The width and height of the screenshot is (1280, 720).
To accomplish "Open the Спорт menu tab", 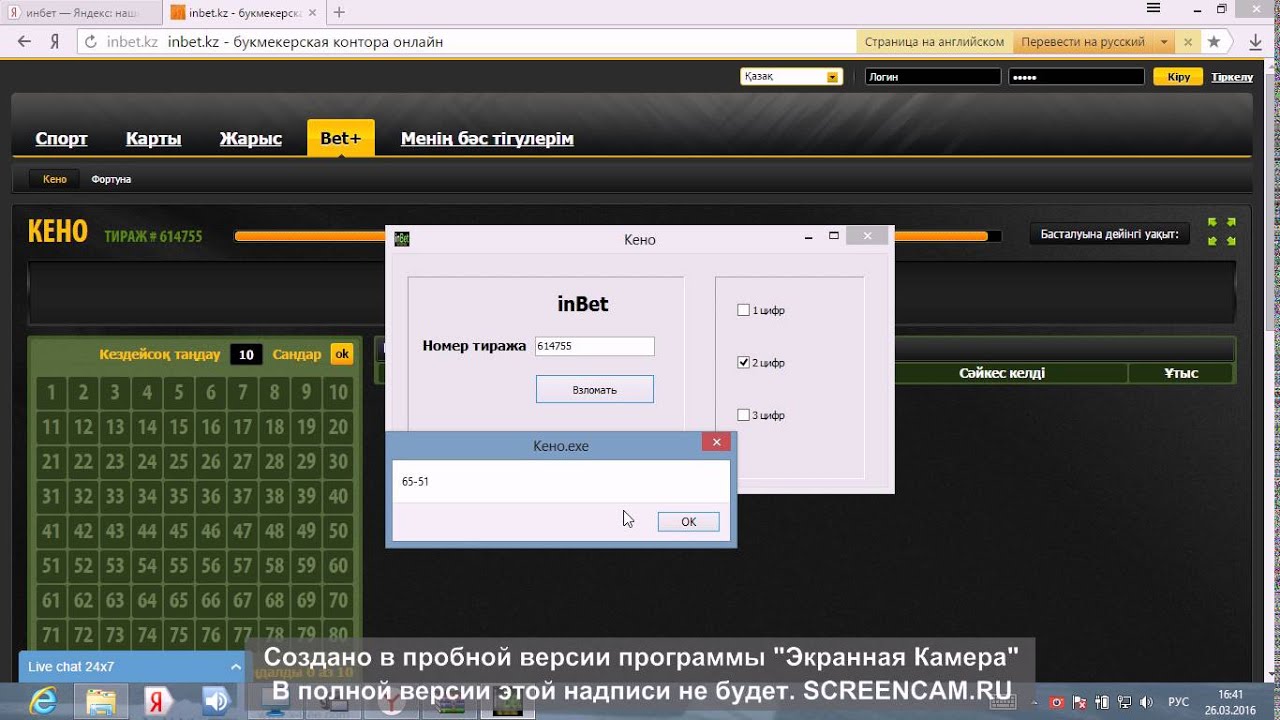I will click(61, 139).
